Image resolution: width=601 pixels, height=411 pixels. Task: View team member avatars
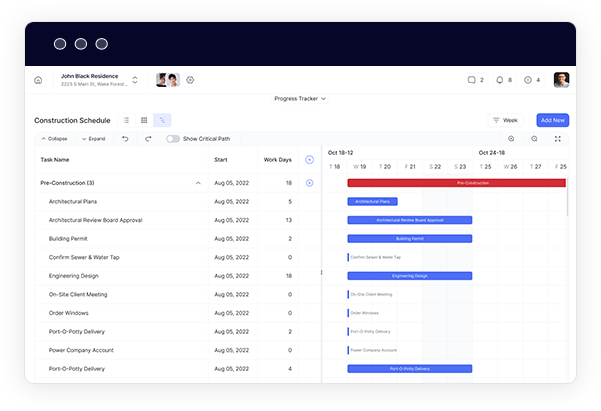pyautogui.click(x=168, y=80)
